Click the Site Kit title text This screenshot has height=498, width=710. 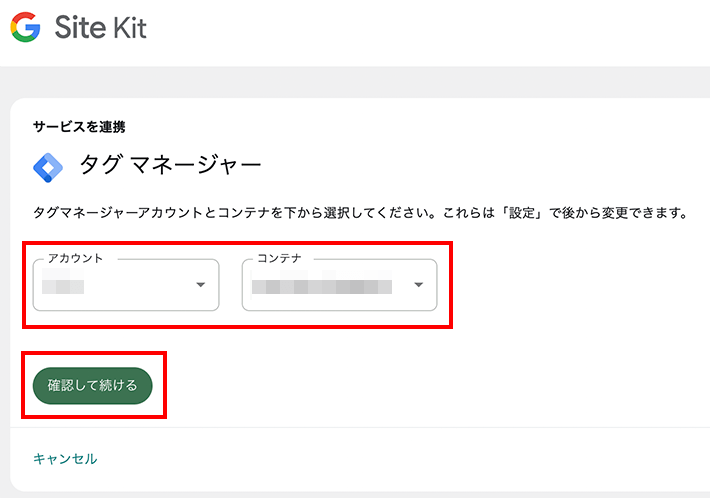[x=101, y=27]
